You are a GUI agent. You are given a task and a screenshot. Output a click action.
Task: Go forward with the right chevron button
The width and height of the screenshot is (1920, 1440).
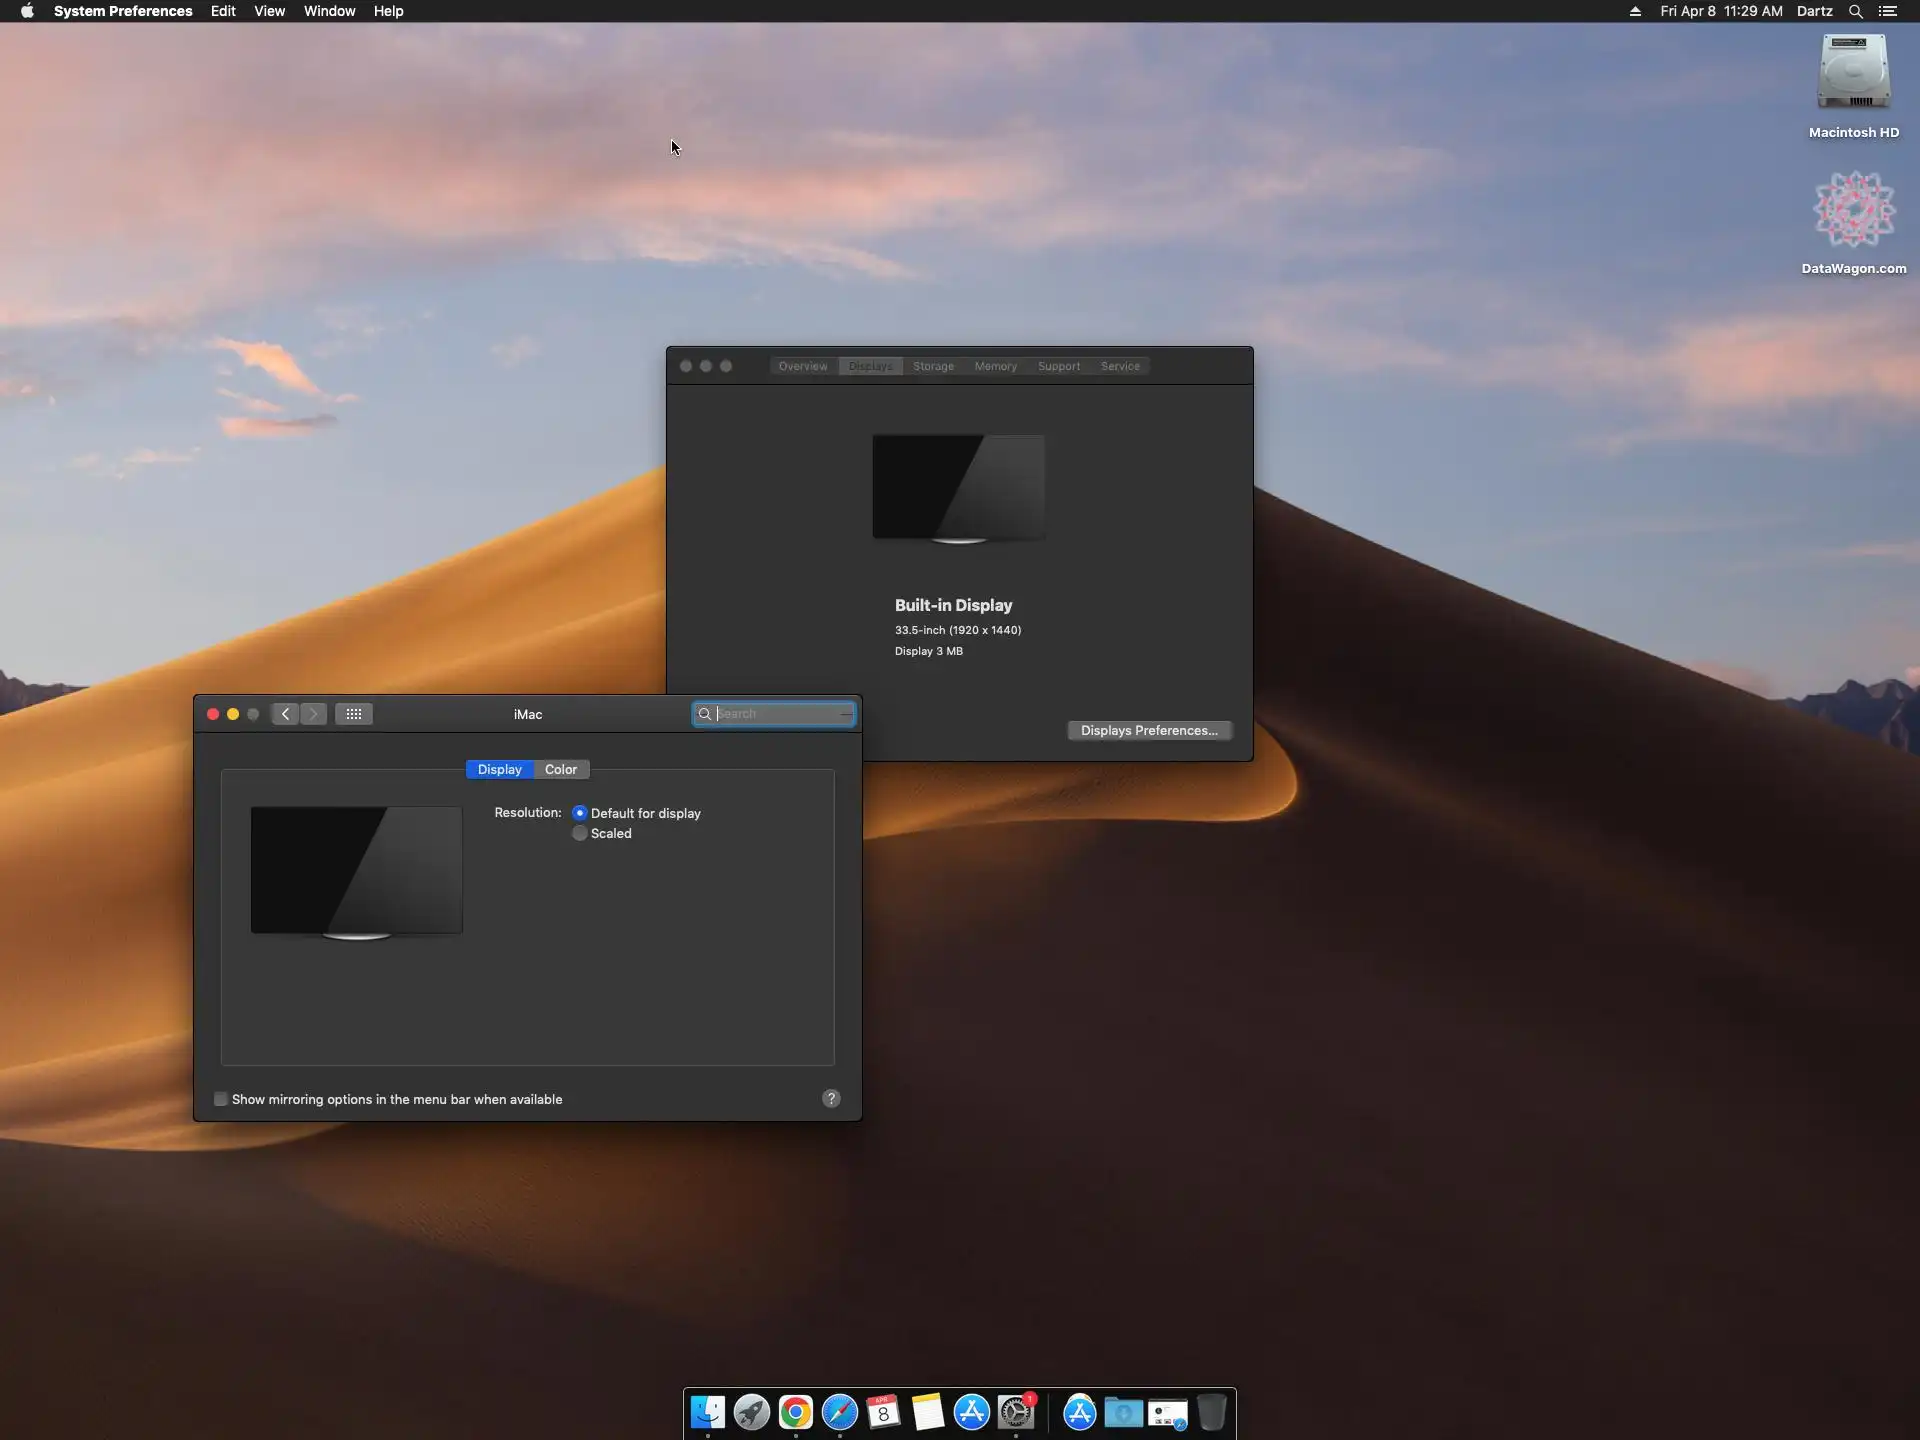coord(313,714)
